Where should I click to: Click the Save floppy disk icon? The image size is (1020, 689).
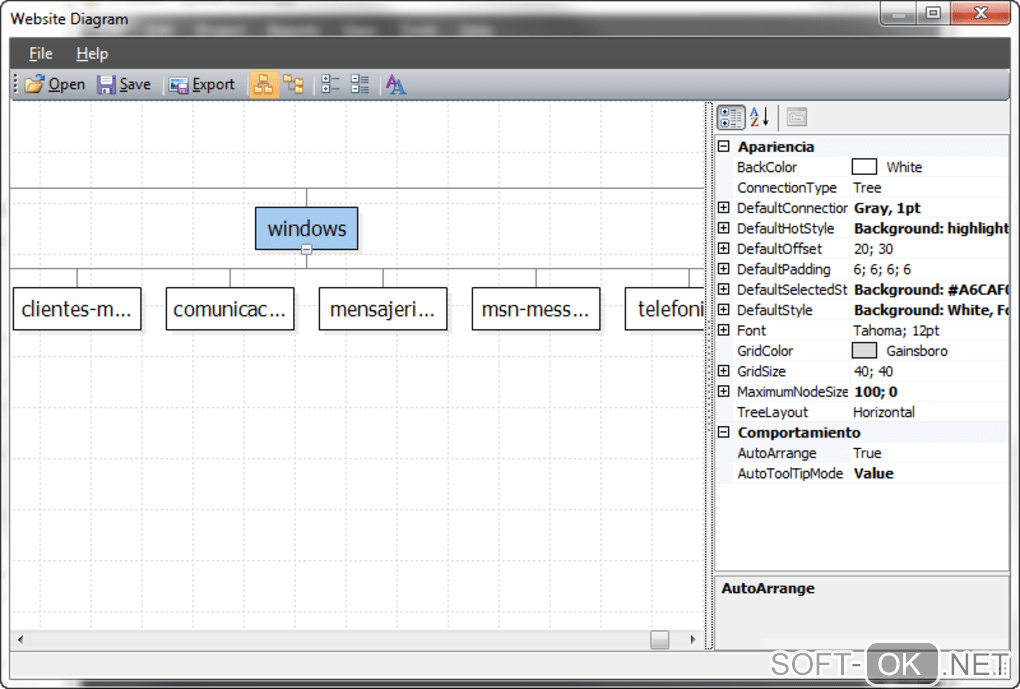coord(106,85)
